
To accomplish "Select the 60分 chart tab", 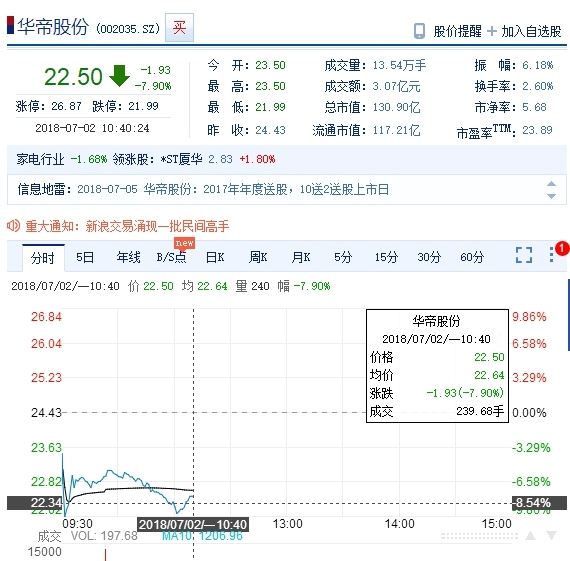I will 472,257.
